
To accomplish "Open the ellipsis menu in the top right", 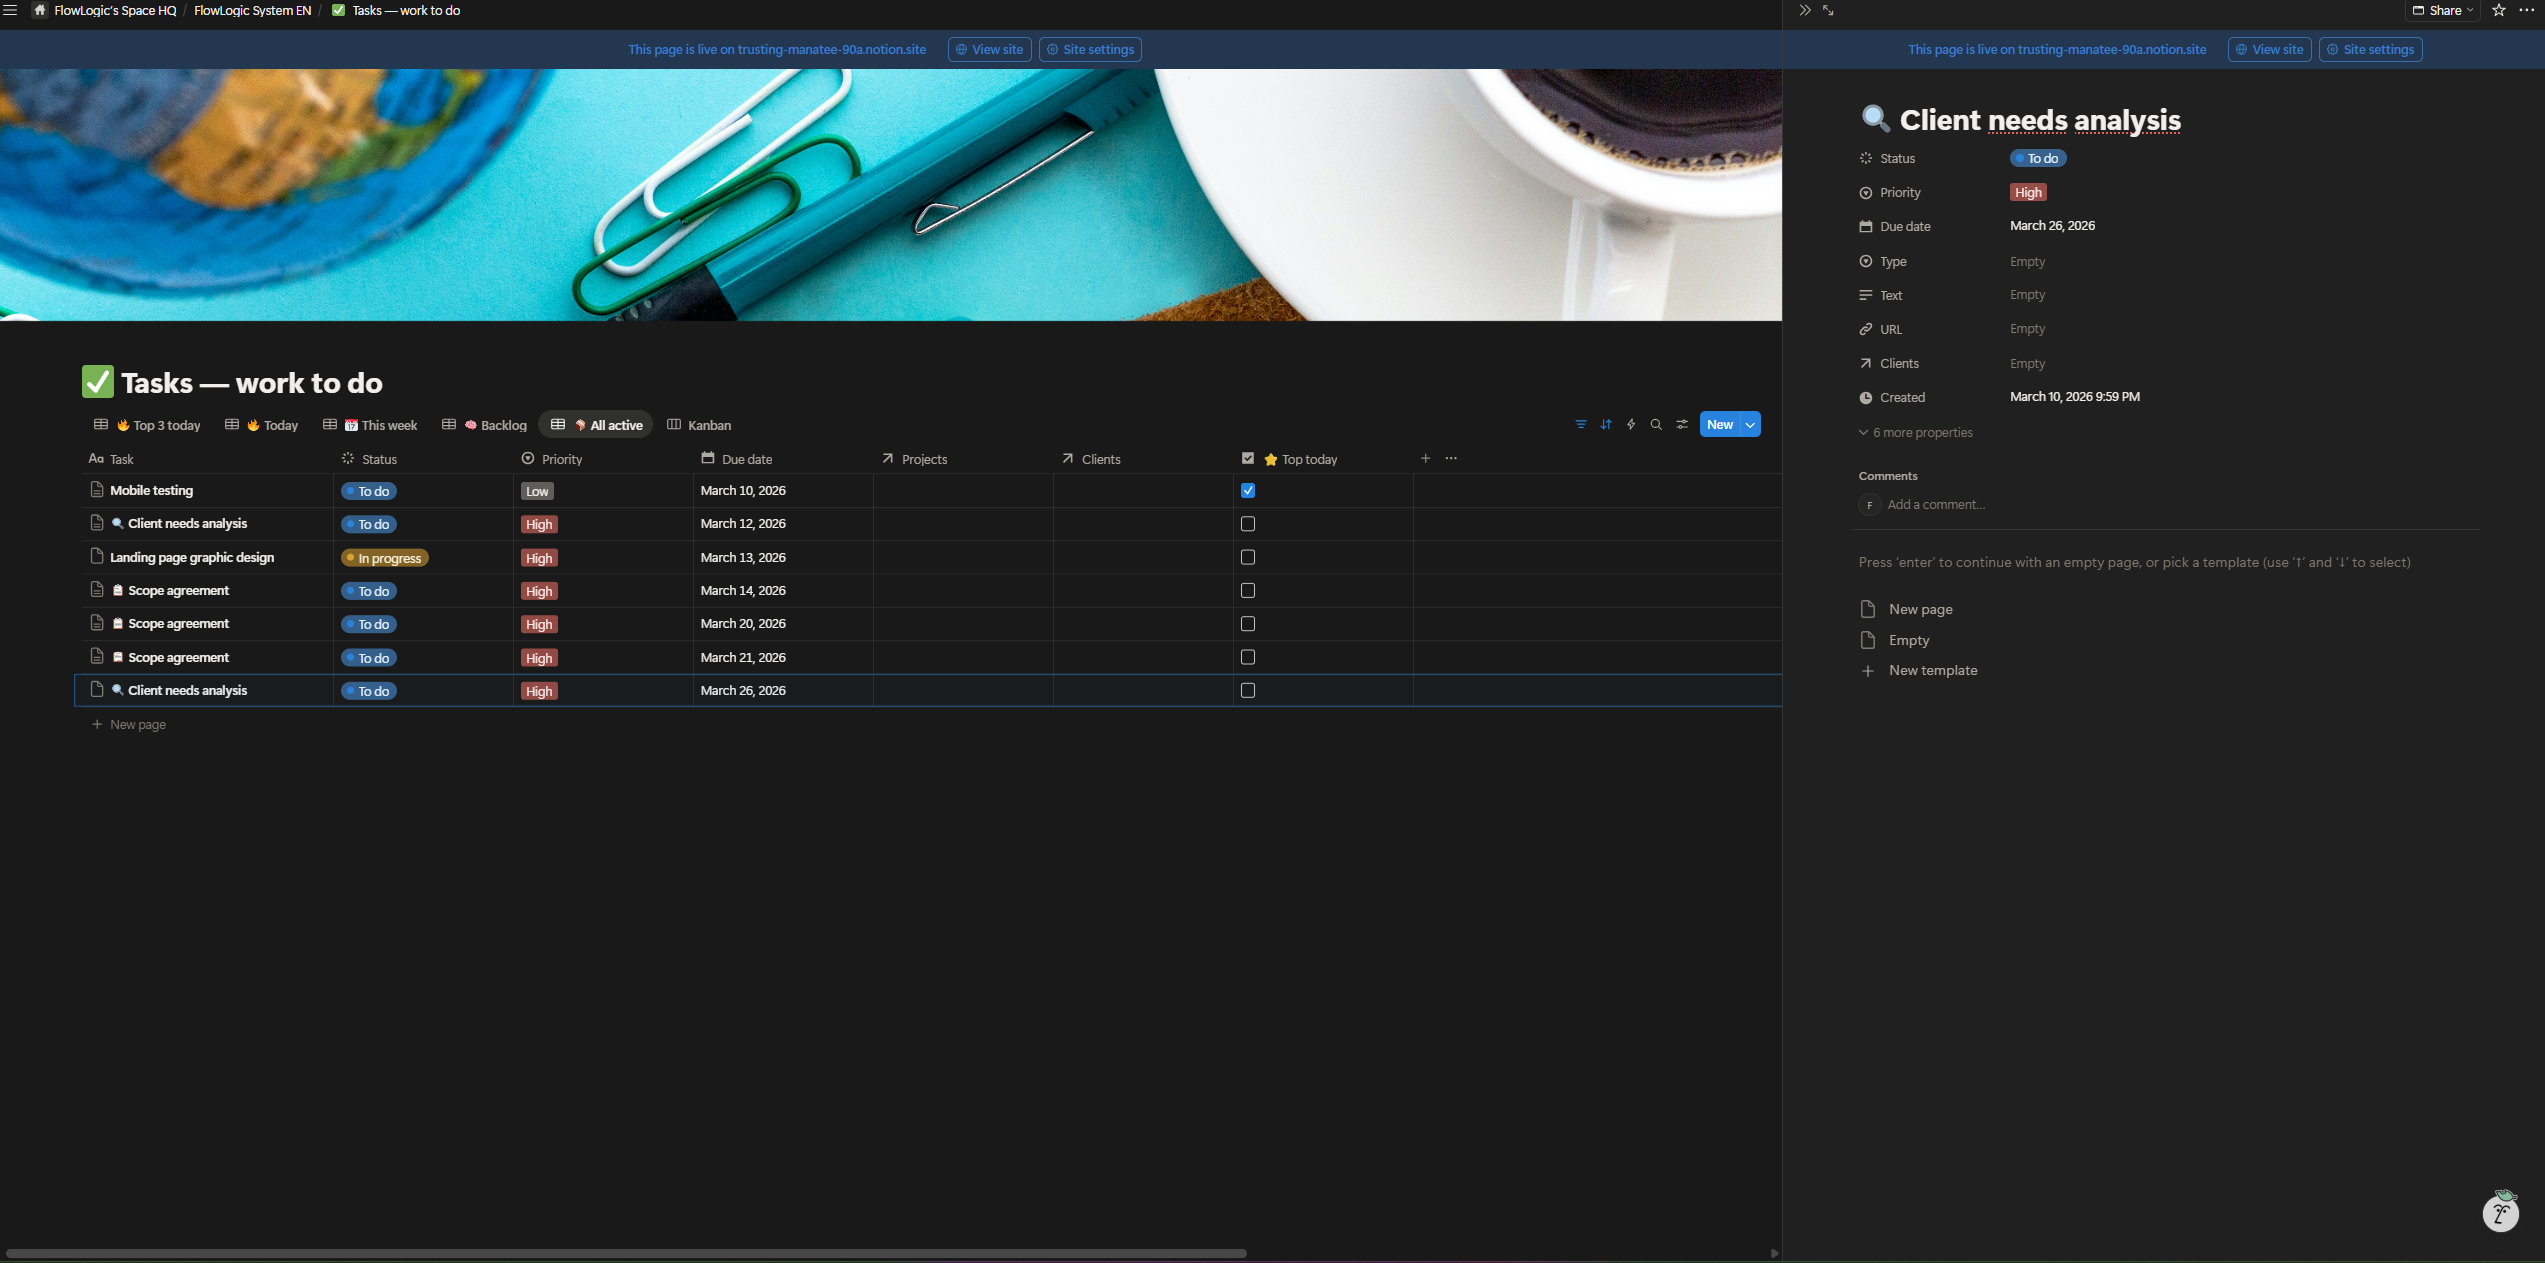I will click(2530, 10).
